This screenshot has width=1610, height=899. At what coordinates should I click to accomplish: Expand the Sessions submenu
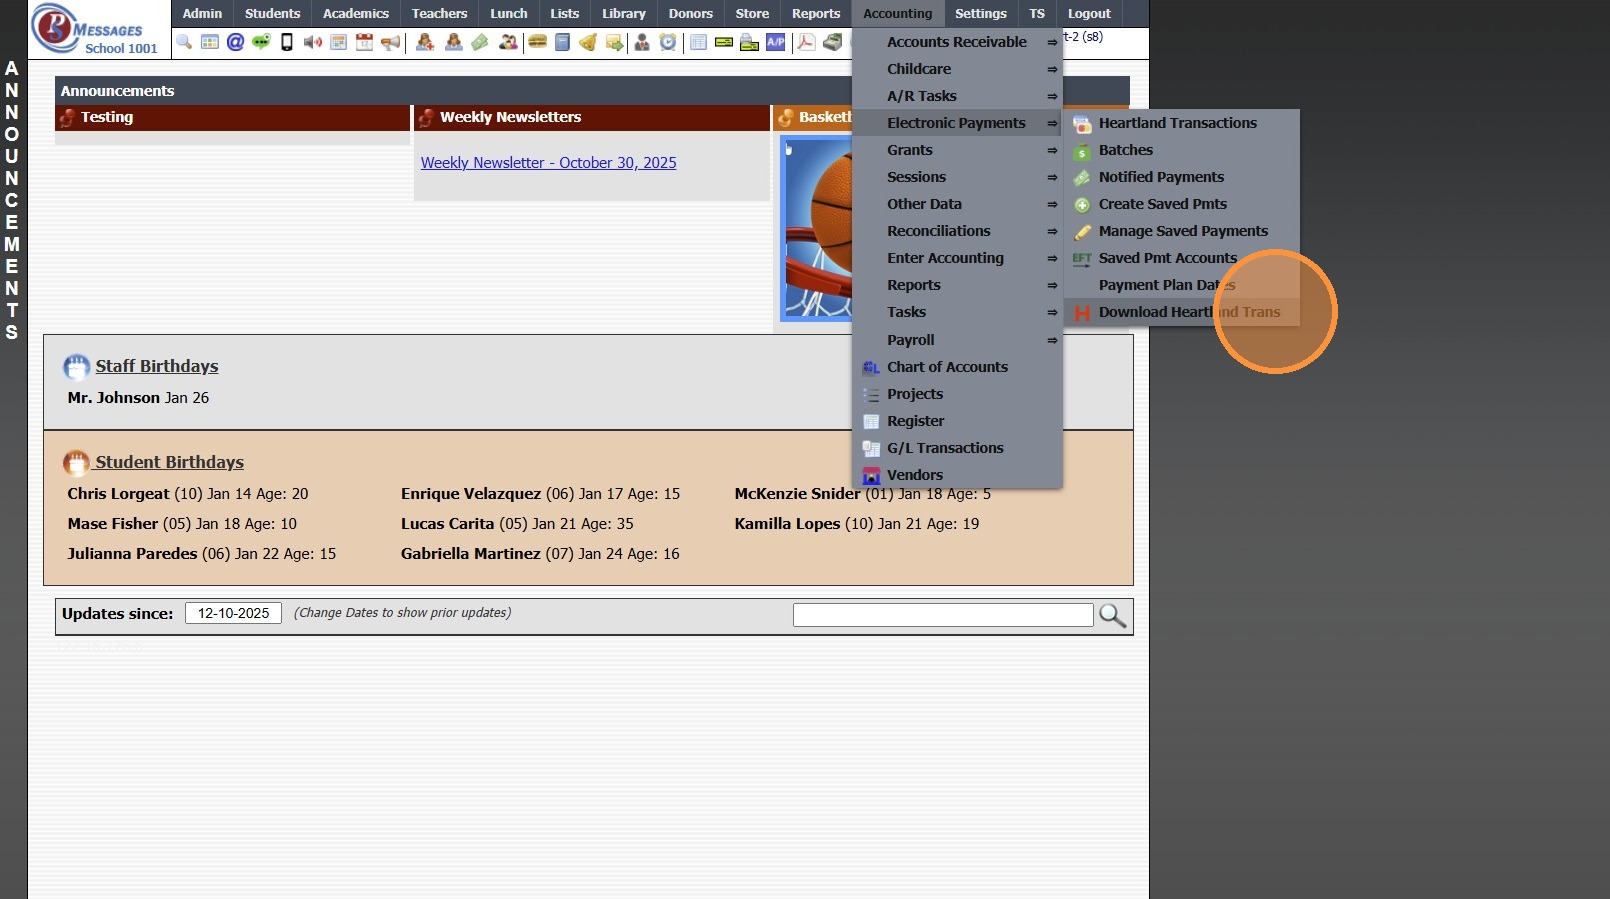[957, 177]
